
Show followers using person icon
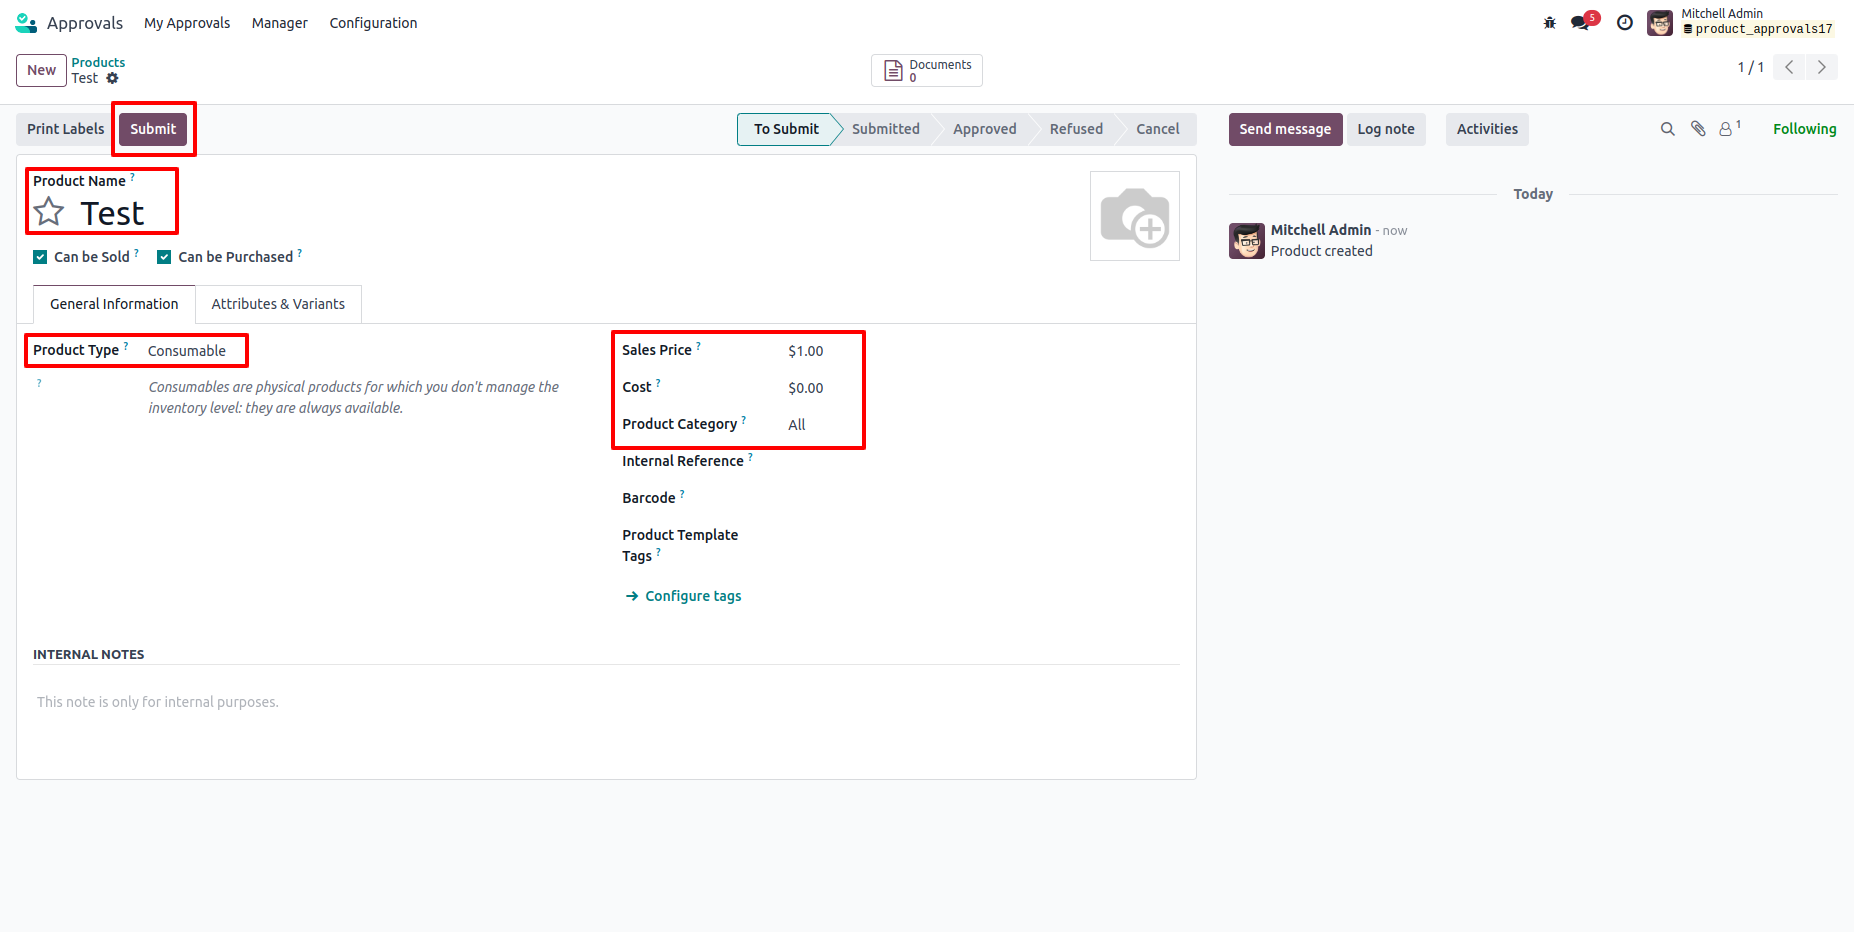[x=1729, y=128]
